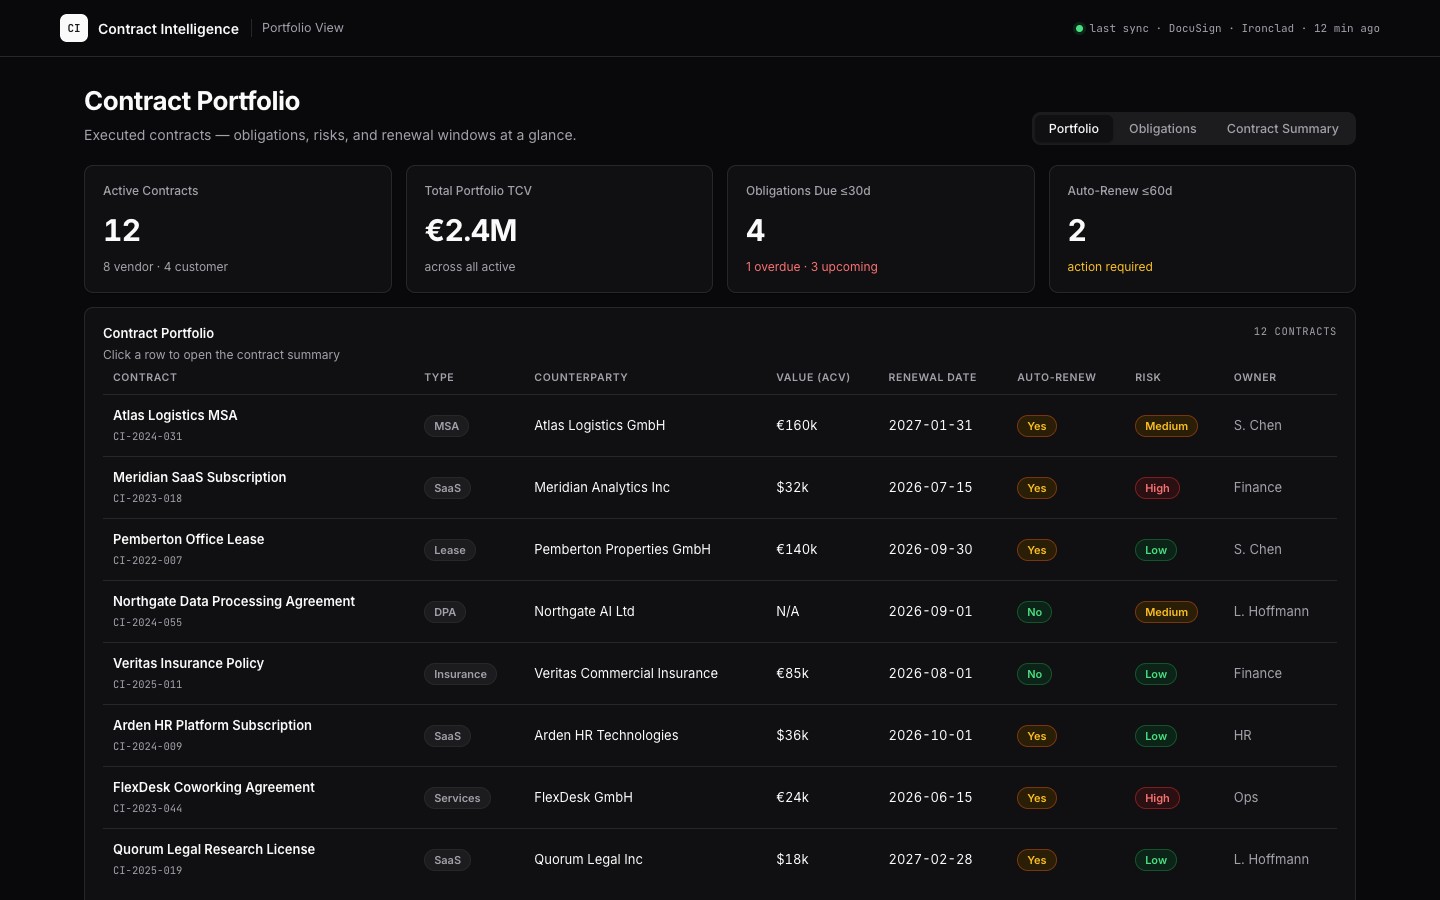Viewport: 1440px width, 900px height.
Task: Click the Risk column header
Action: pyautogui.click(x=1148, y=378)
